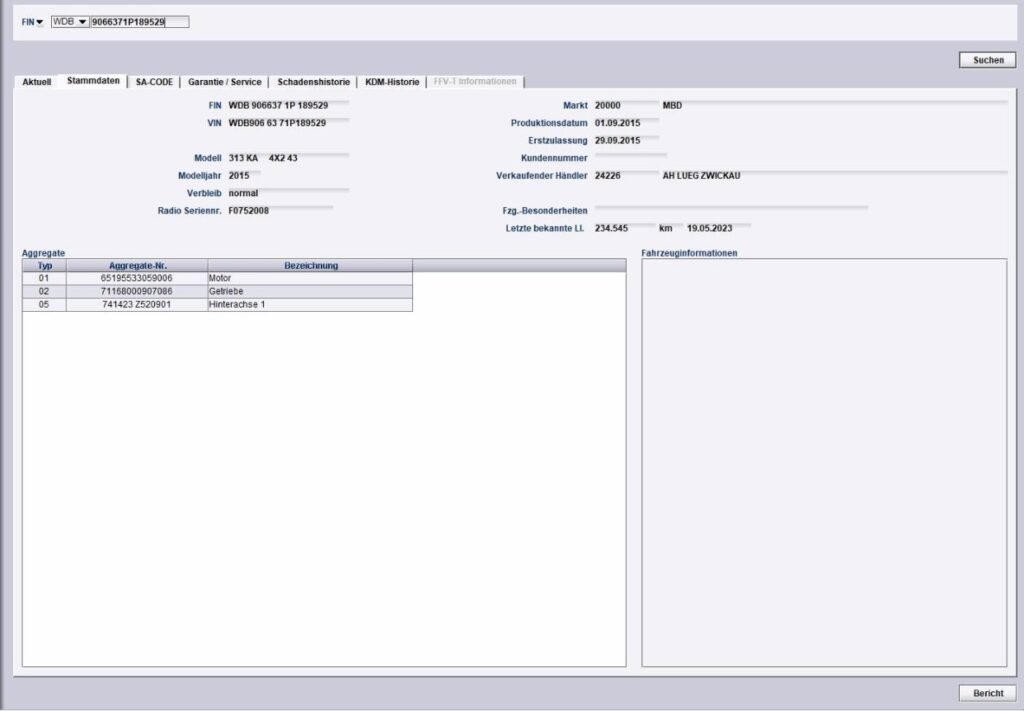1024x711 pixels.
Task: Click inside the Fahrzeuginformationen panel
Action: tap(824, 463)
